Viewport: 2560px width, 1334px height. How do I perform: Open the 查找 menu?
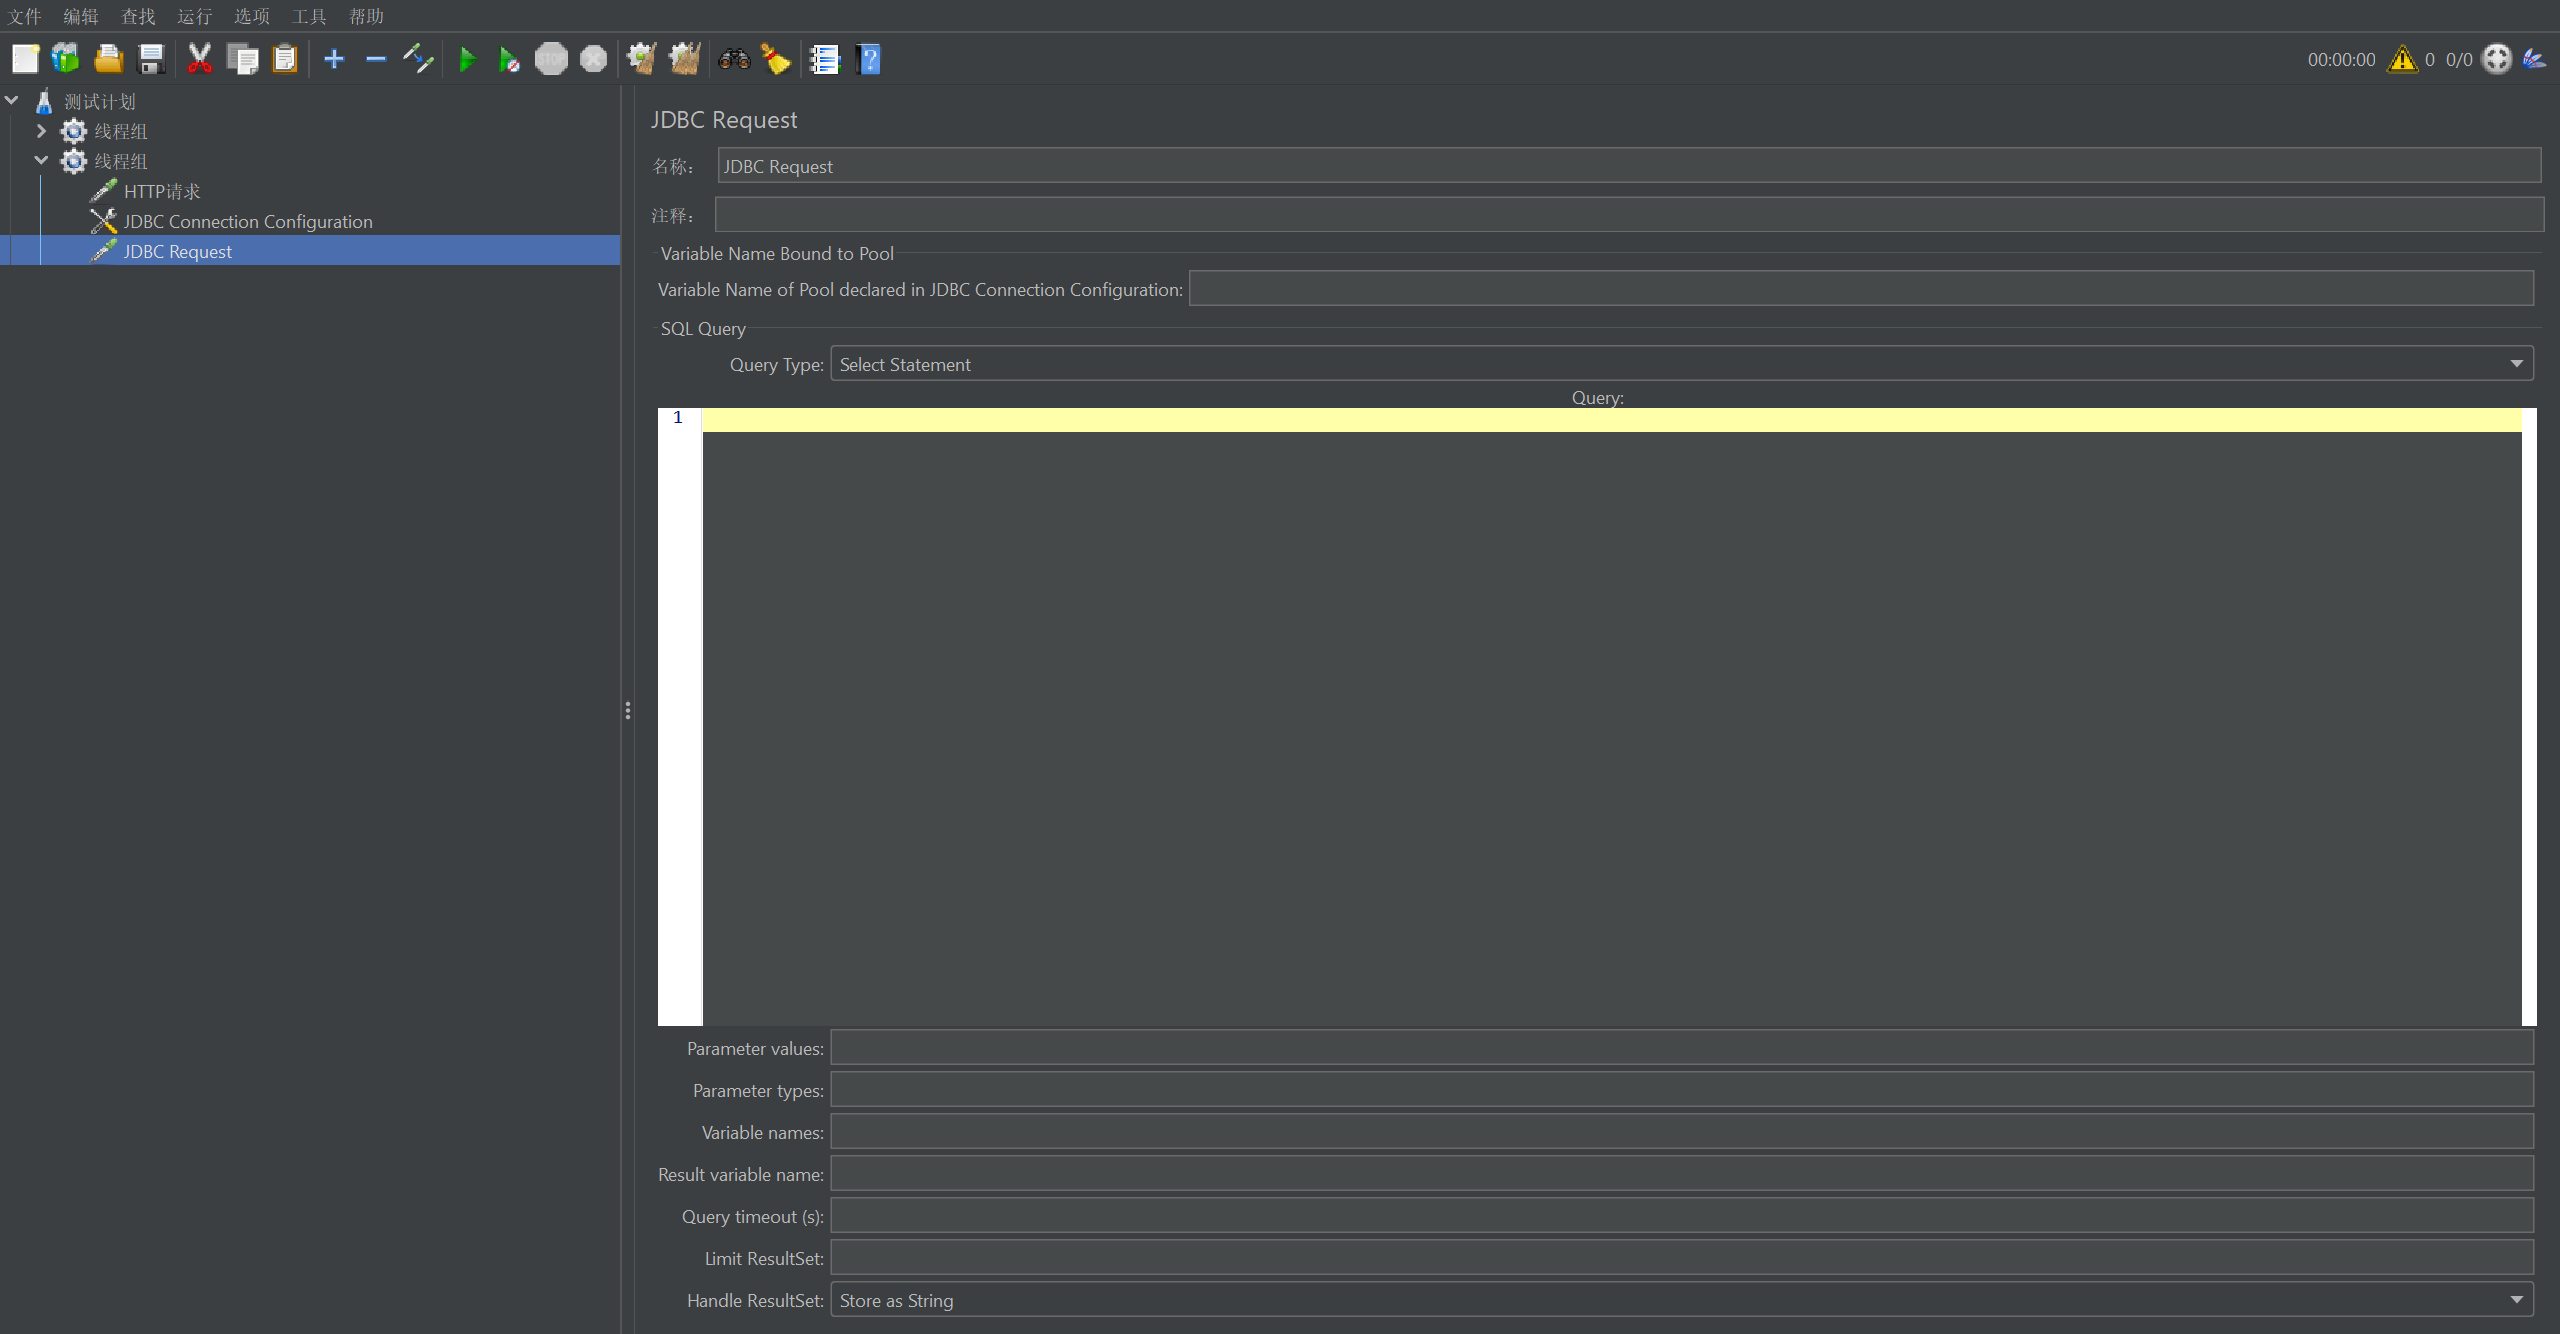click(x=138, y=16)
